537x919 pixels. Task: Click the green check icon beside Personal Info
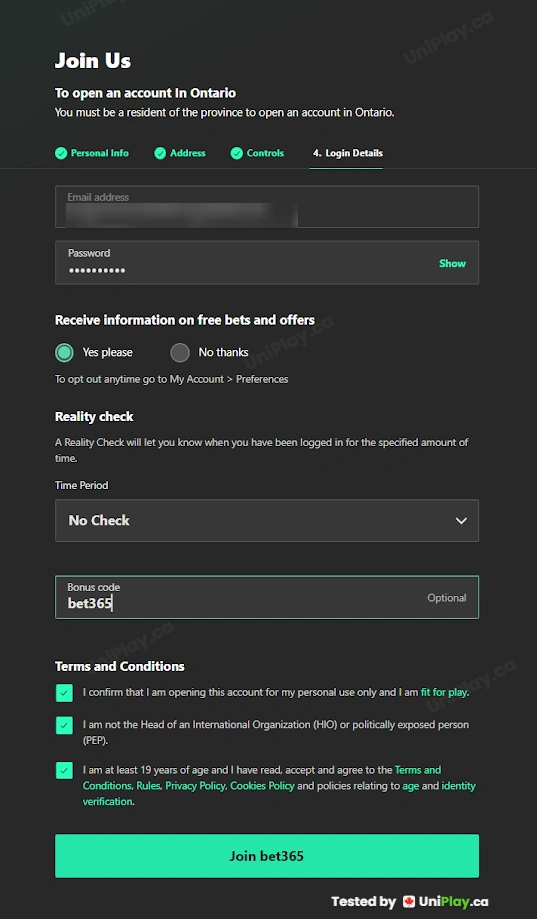61,154
